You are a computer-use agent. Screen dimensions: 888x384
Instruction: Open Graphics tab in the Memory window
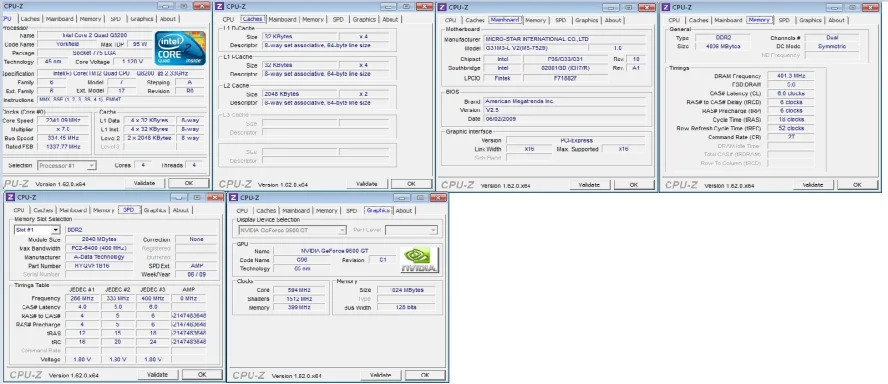click(x=810, y=20)
